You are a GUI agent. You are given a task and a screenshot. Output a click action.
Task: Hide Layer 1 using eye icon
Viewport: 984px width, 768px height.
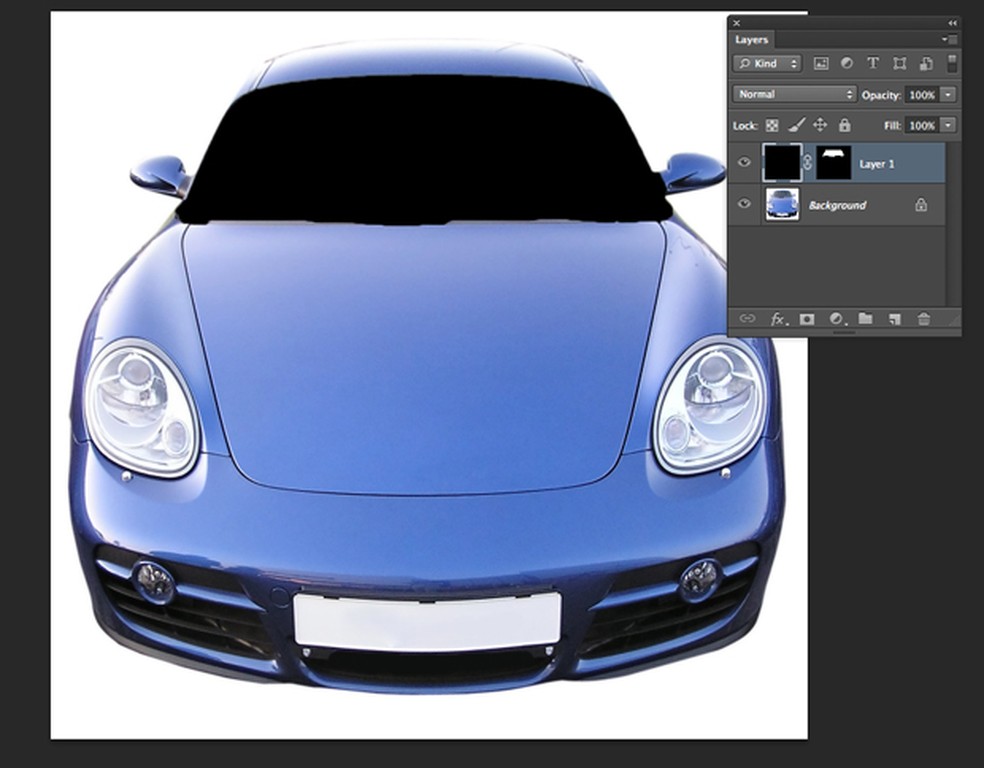744,162
